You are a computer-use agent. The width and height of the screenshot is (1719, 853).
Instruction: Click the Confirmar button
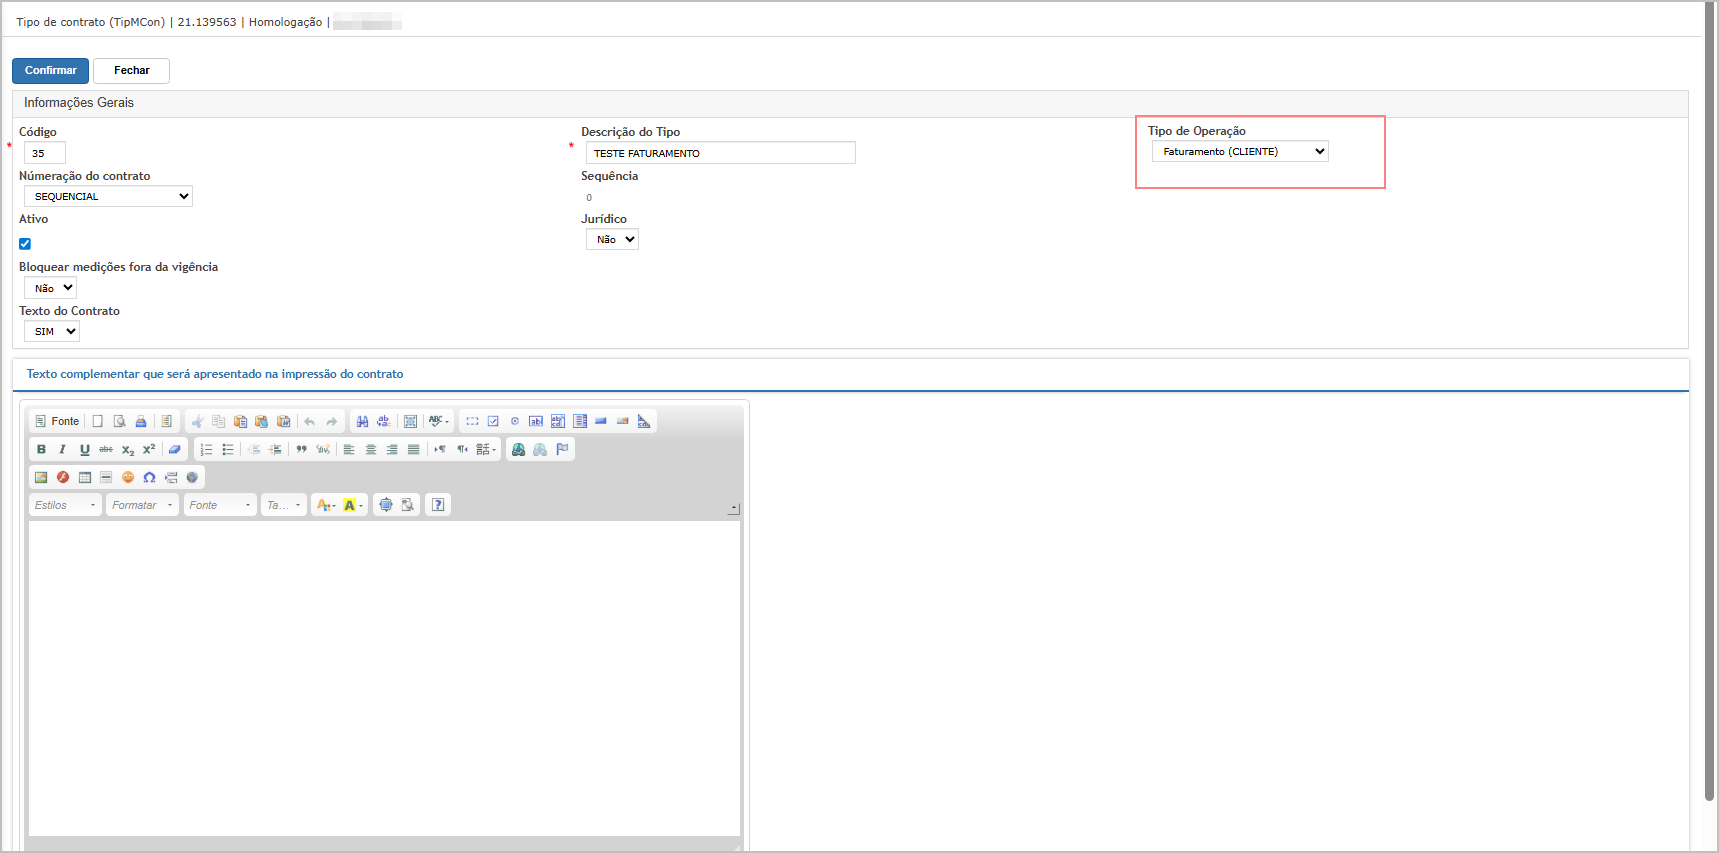(50, 70)
